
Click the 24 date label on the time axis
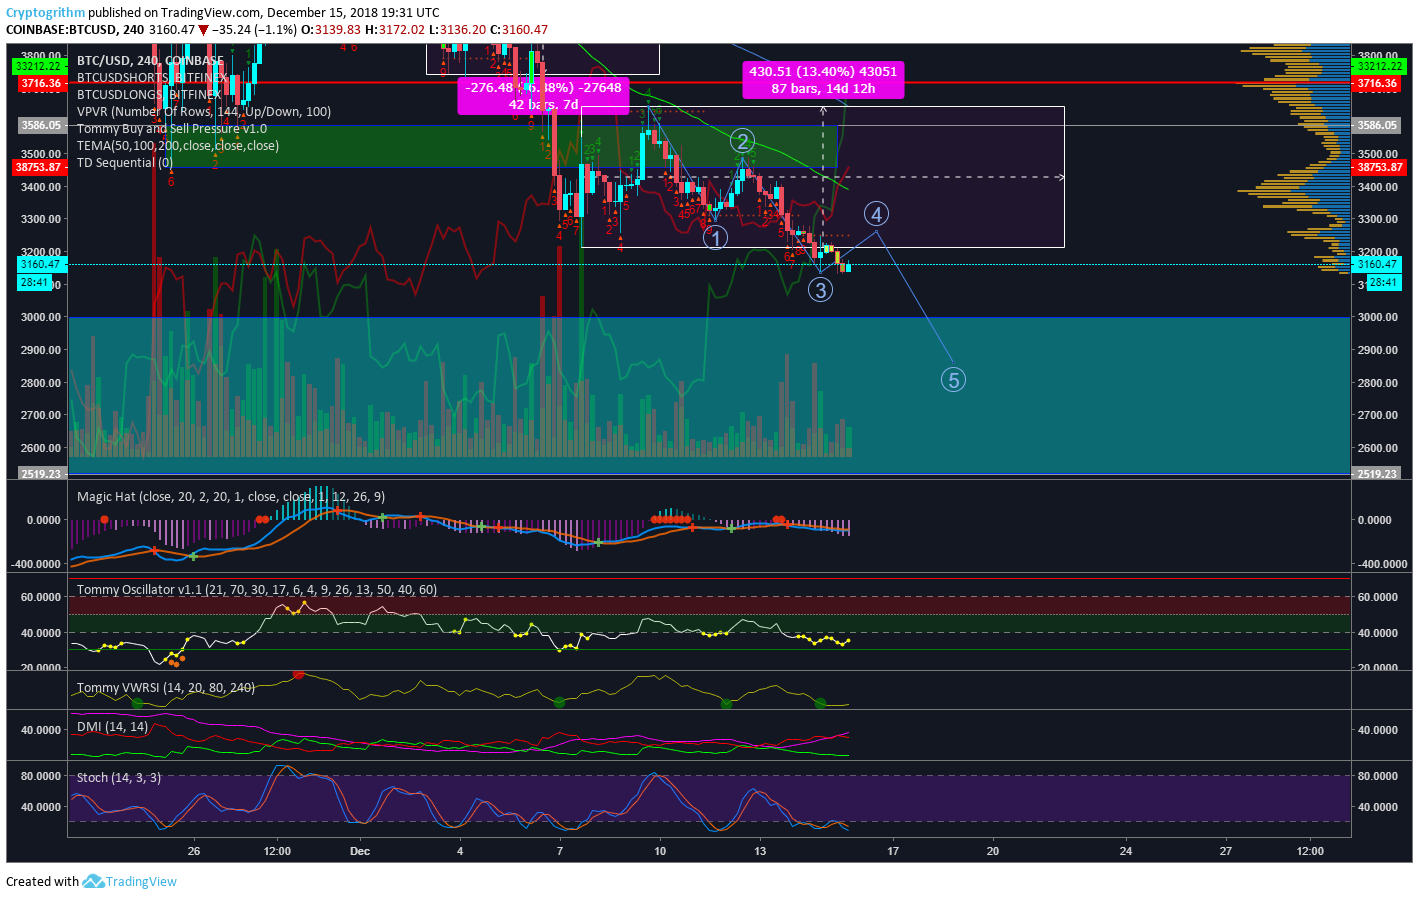pyautogui.click(x=1126, y=852)
